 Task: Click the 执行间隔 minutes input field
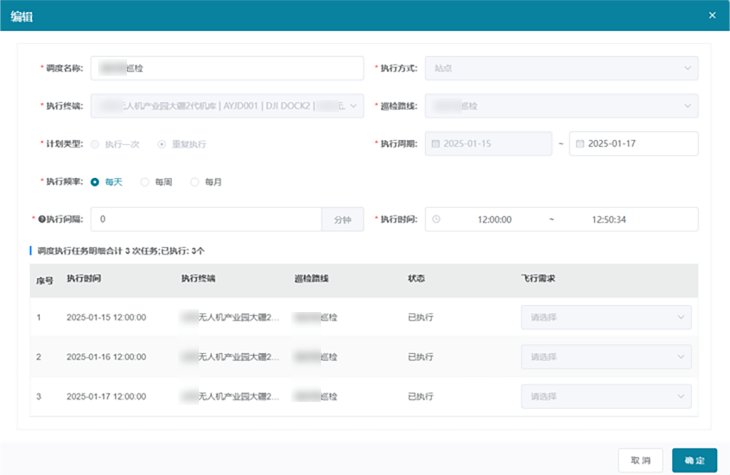point(205,219)
